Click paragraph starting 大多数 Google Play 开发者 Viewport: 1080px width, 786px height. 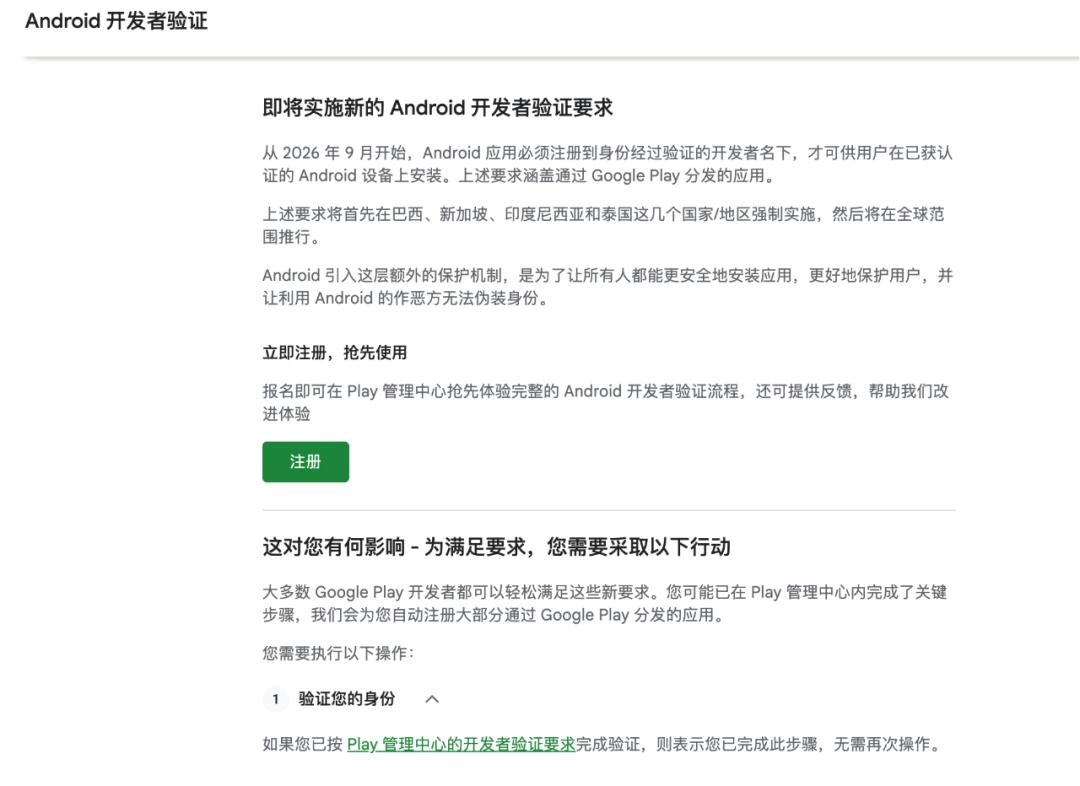click(605, 603)
